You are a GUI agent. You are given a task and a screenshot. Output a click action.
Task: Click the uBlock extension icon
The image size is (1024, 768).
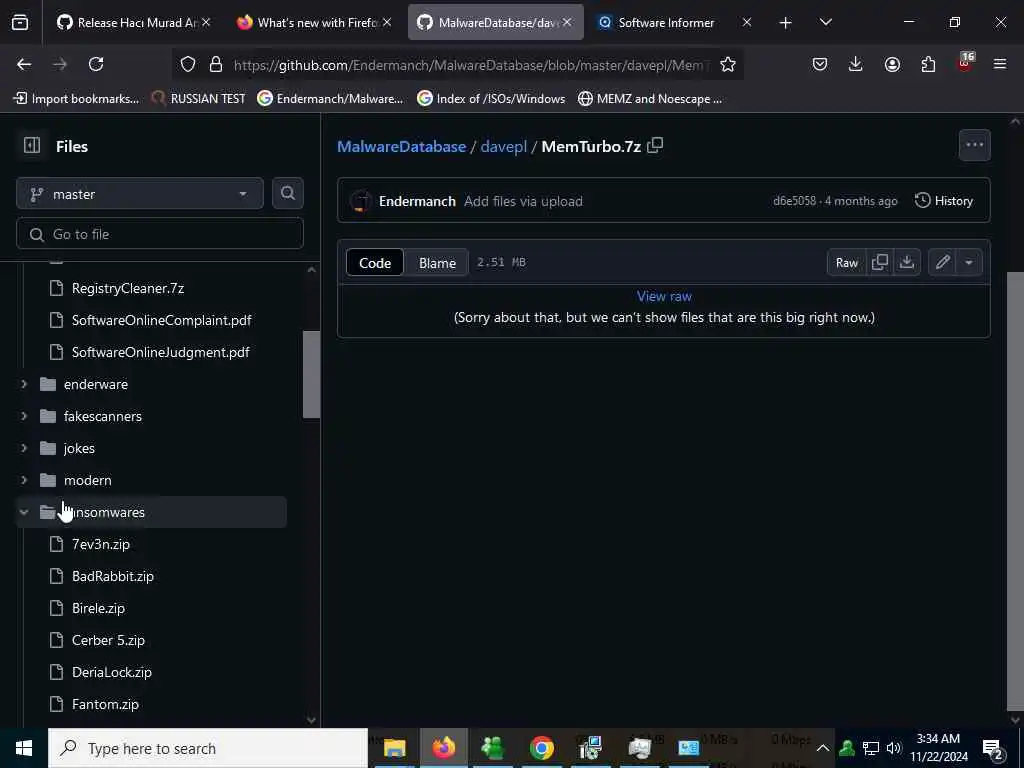tap(965, 63)
